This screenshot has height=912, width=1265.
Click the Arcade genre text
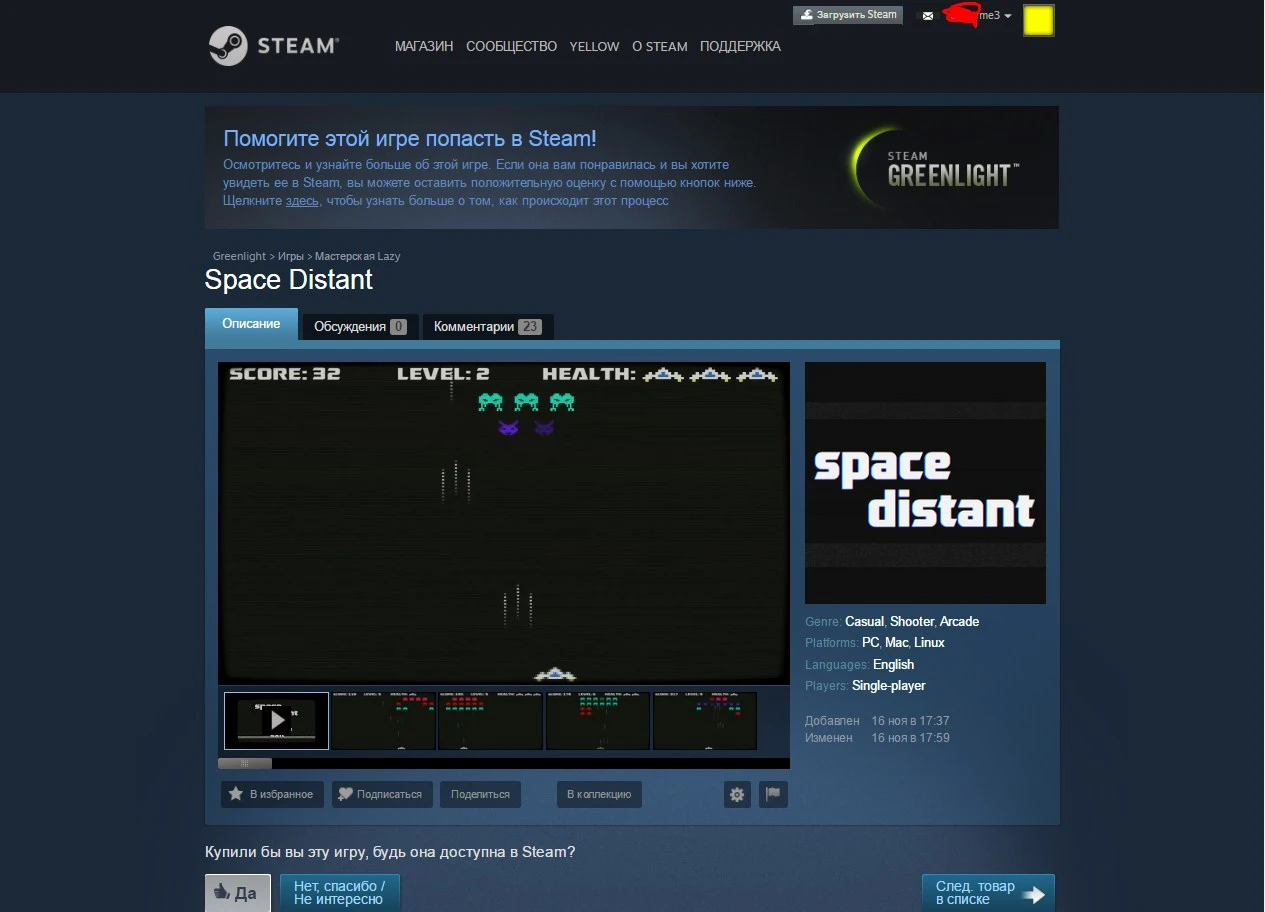[x=959, y=622]
